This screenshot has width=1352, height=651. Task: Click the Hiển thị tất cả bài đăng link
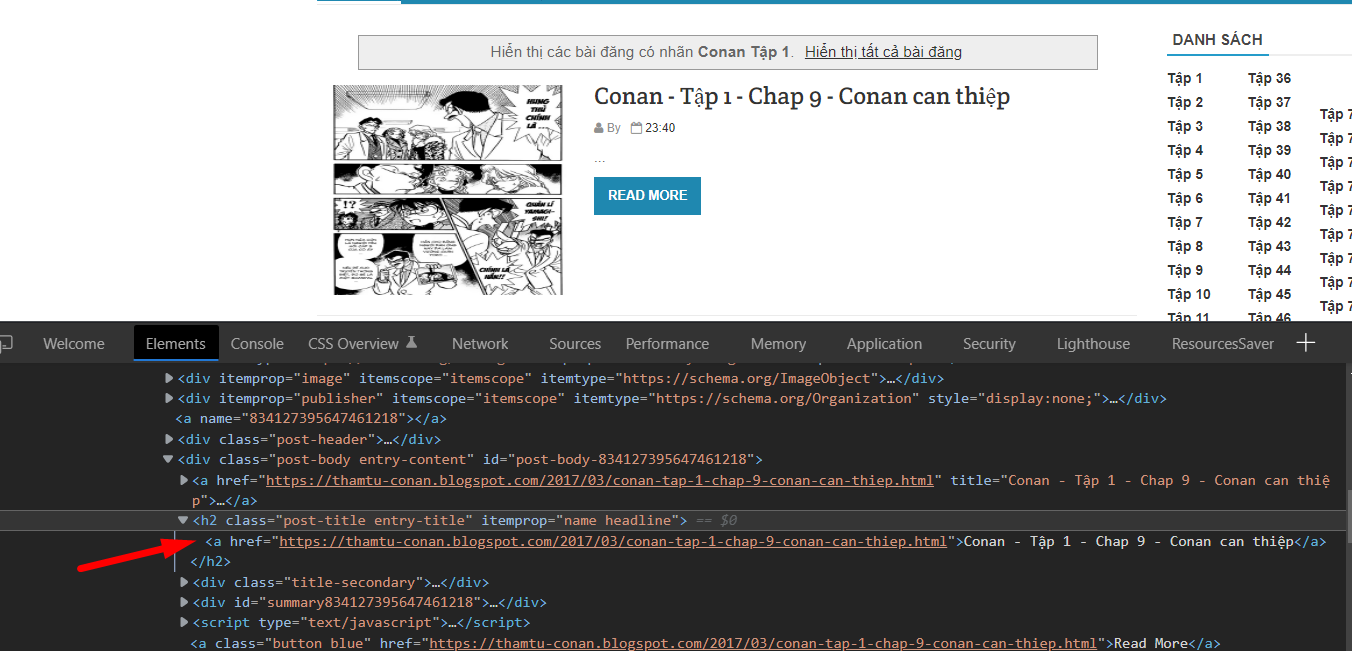coord(883,52)
